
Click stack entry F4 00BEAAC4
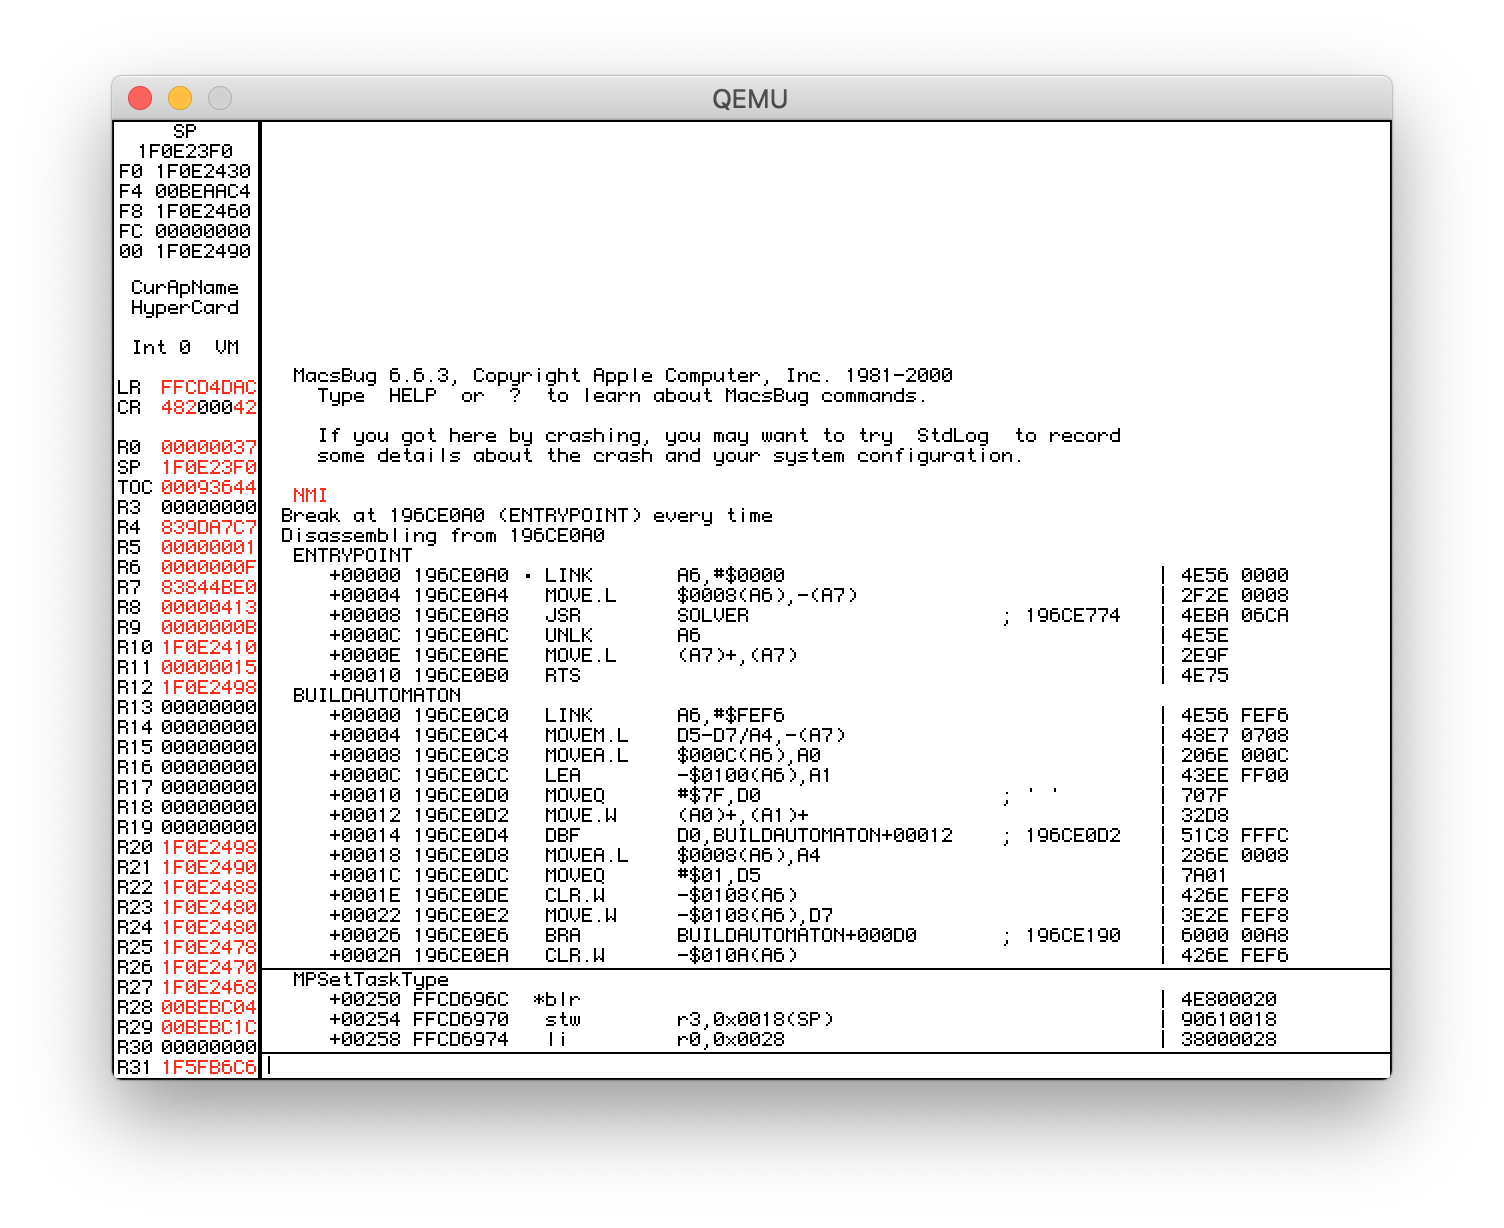(x=185, y=191)
